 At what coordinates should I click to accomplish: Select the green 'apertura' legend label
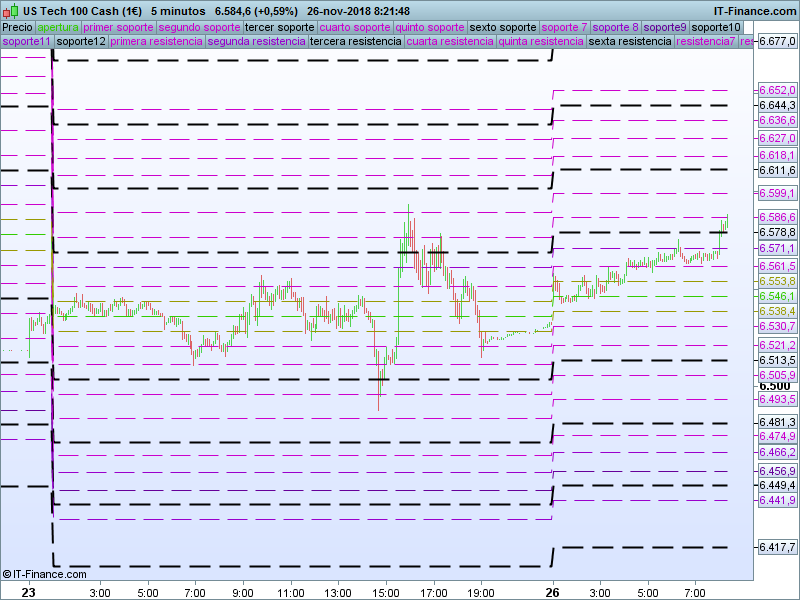click(58, 27)
